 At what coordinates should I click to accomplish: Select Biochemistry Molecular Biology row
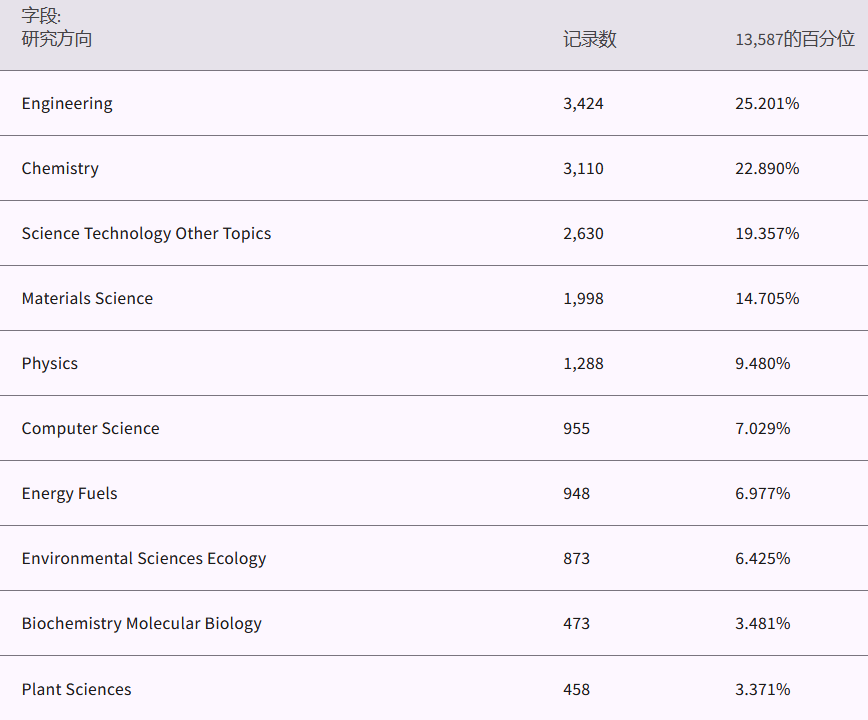[141, 623]
